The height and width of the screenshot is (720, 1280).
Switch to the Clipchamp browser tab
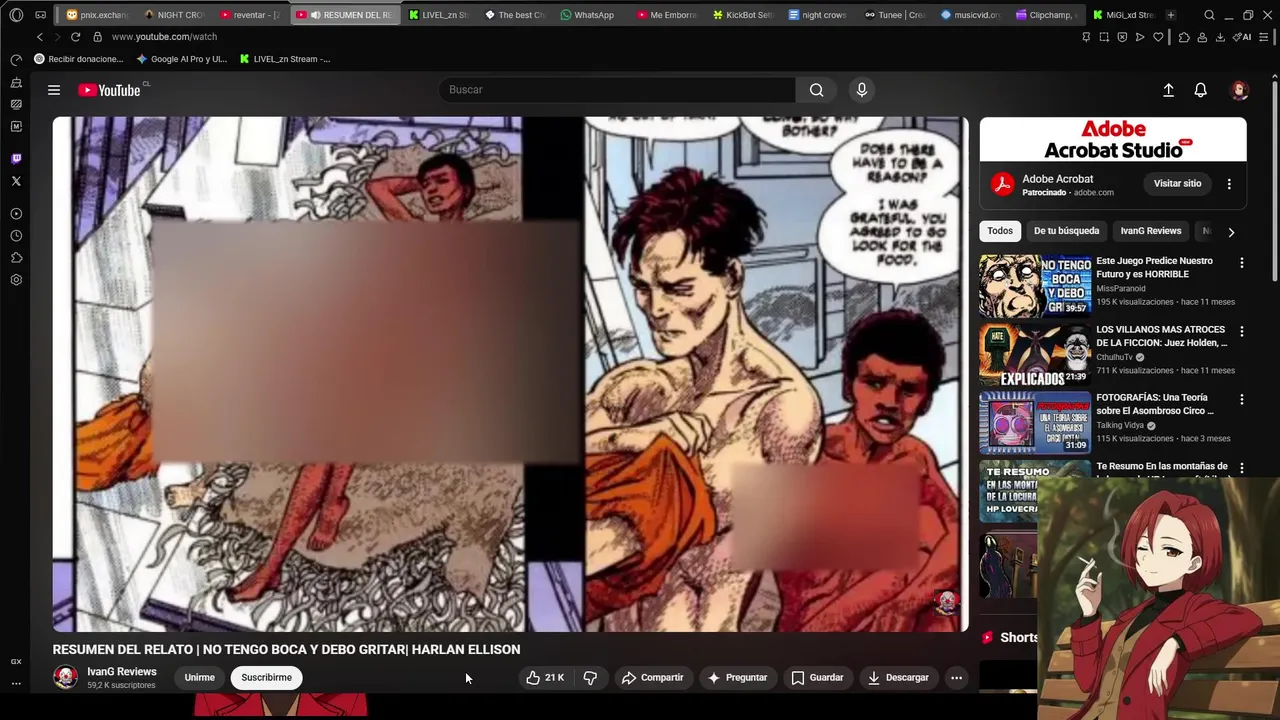(x=1046, y=15)
